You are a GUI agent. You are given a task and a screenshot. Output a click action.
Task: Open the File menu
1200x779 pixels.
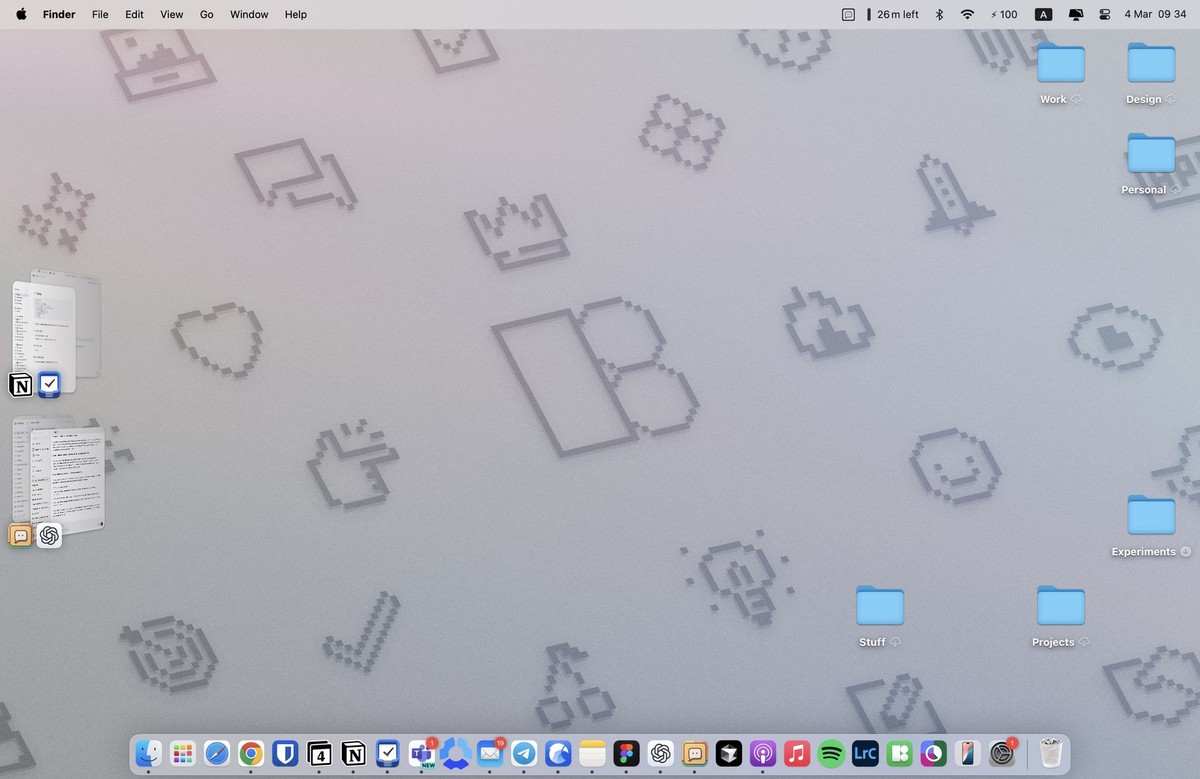(100, 14)
